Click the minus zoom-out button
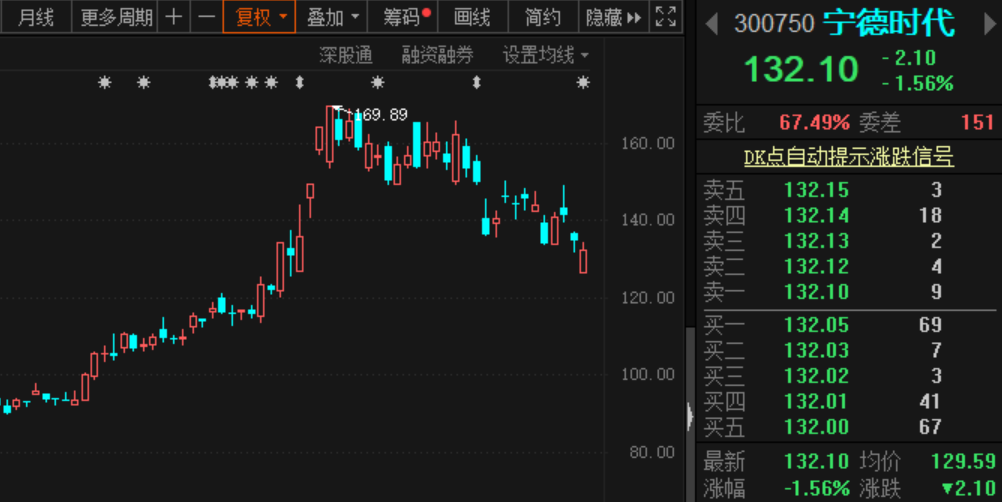The width and height of the screenshot is (1002, 502). [206, 17]
